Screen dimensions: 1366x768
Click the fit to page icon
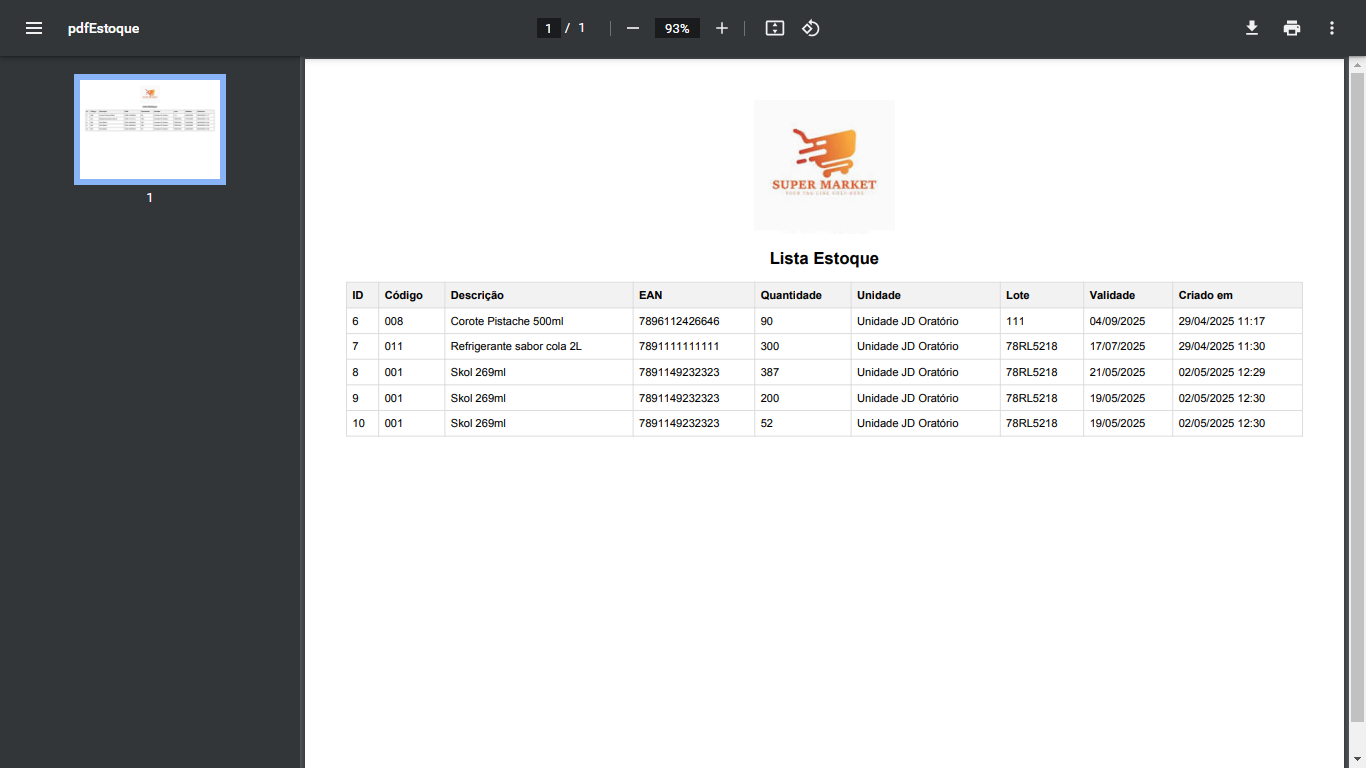(775, 28)
